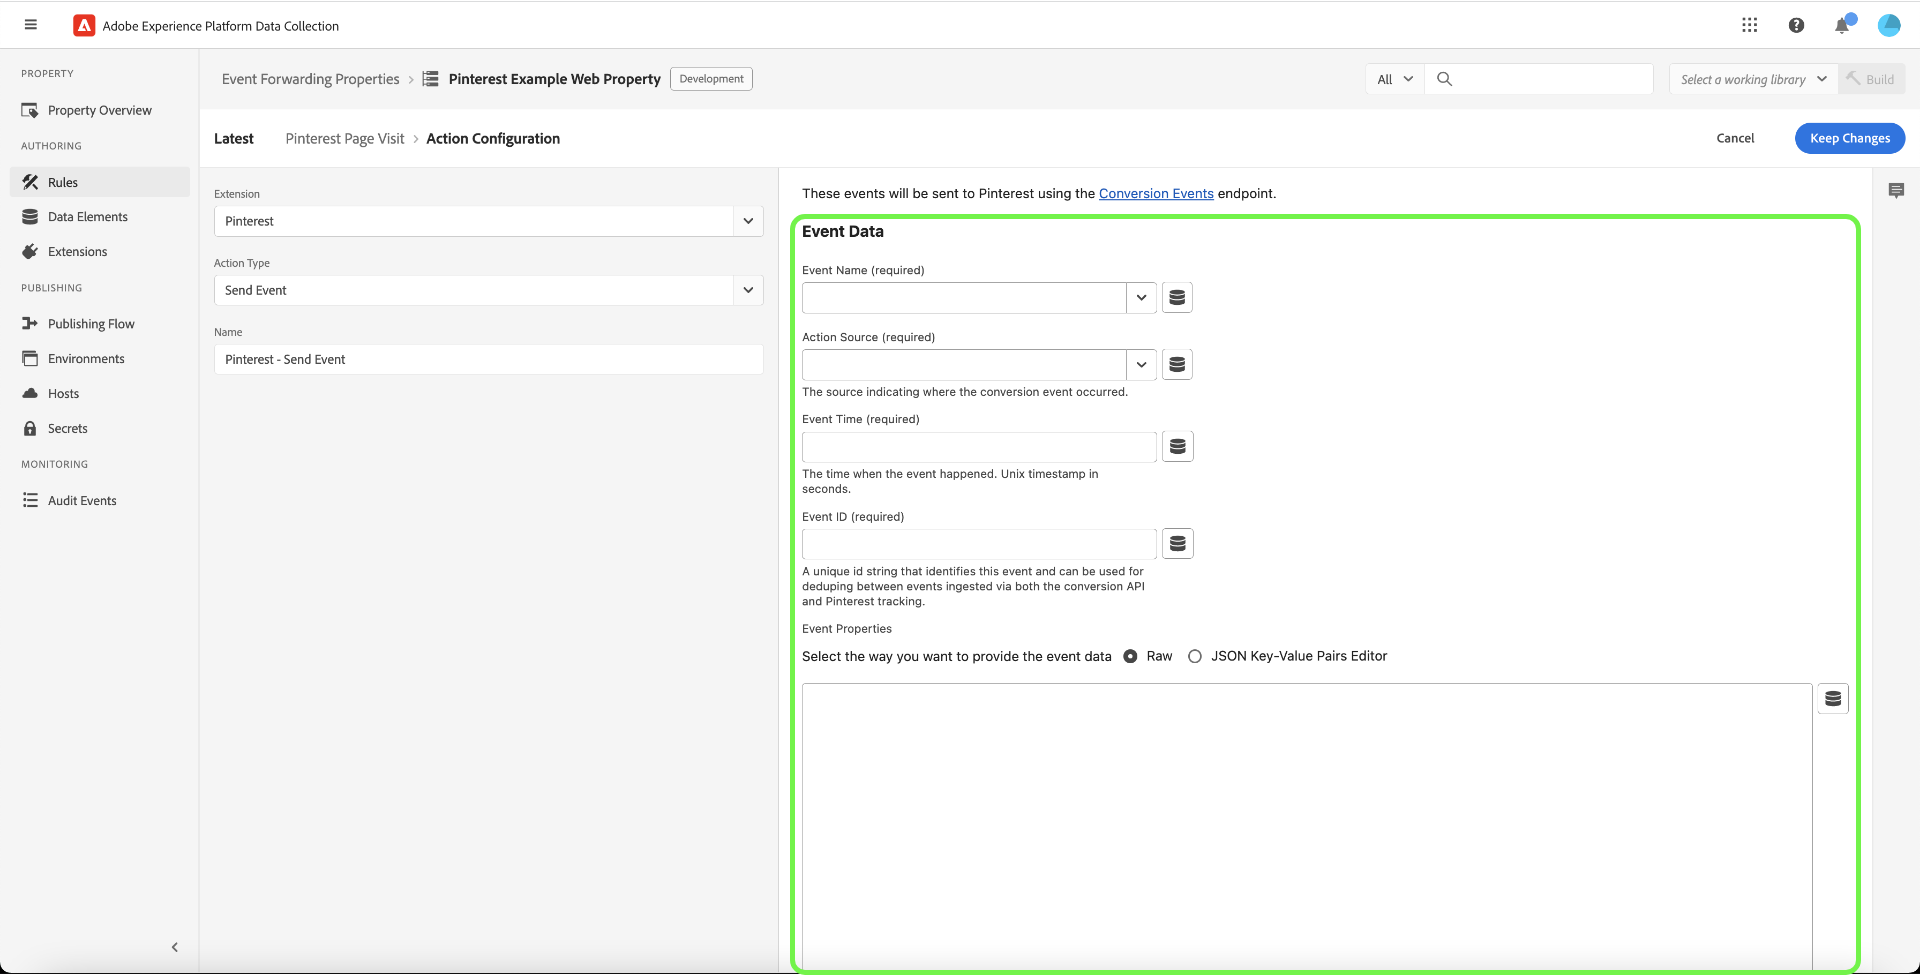Open Data Elements section
1920x975 pixels.
click(x=100, y=217)
